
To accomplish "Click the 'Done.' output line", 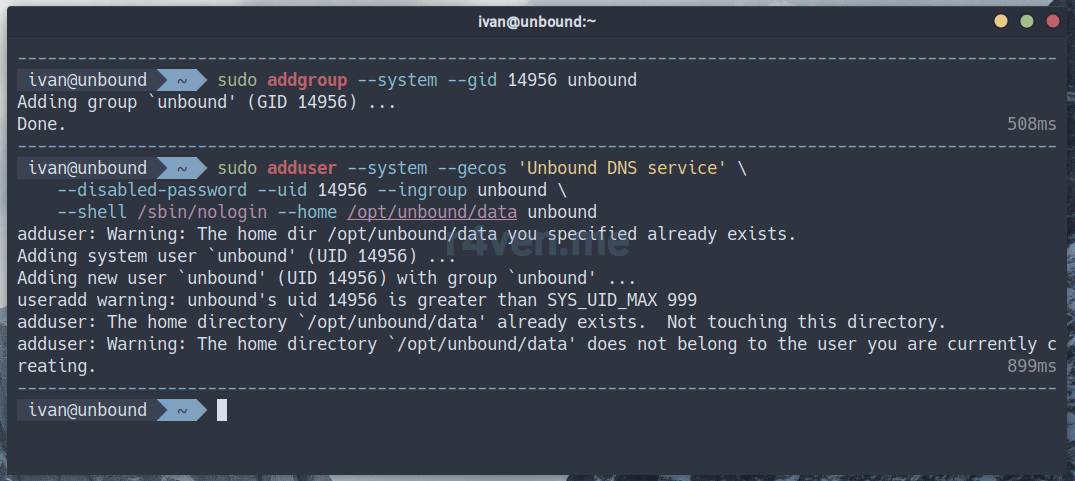I will pos(42,125).
